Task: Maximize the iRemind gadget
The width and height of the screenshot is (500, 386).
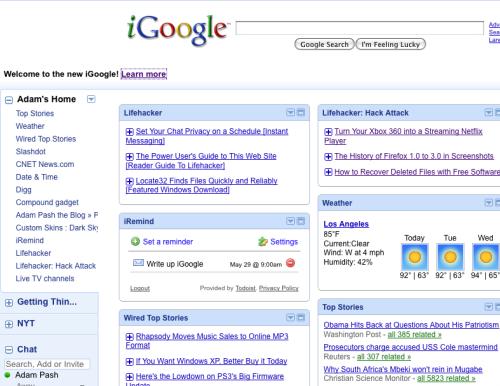Action: tap(301, 221)
